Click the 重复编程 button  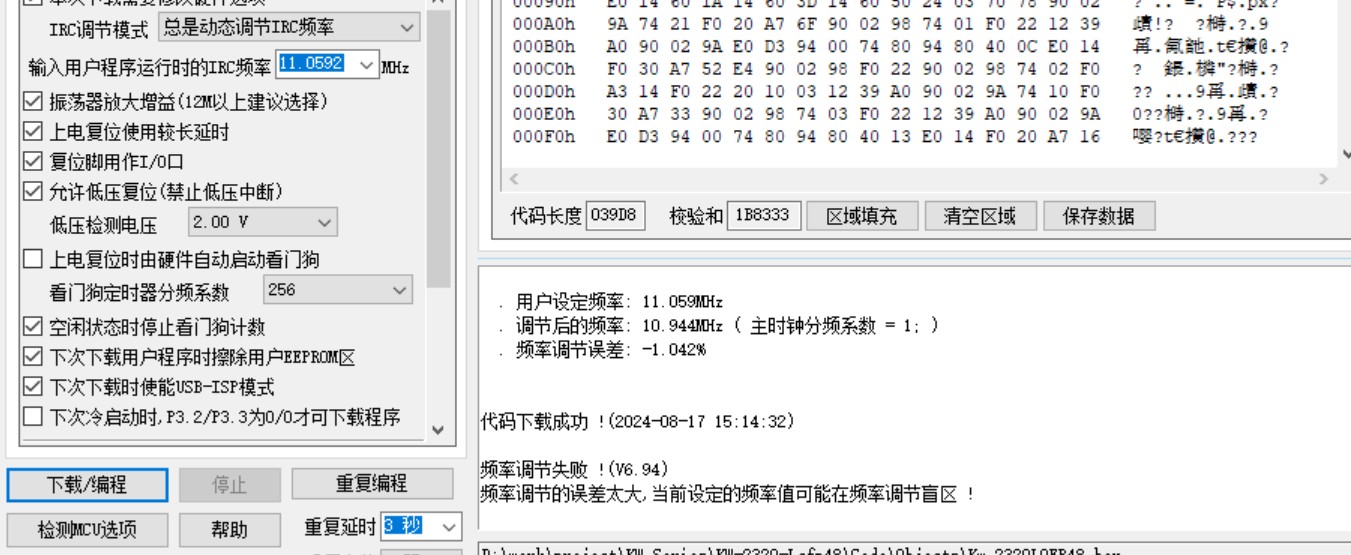[x=371, y=484]
